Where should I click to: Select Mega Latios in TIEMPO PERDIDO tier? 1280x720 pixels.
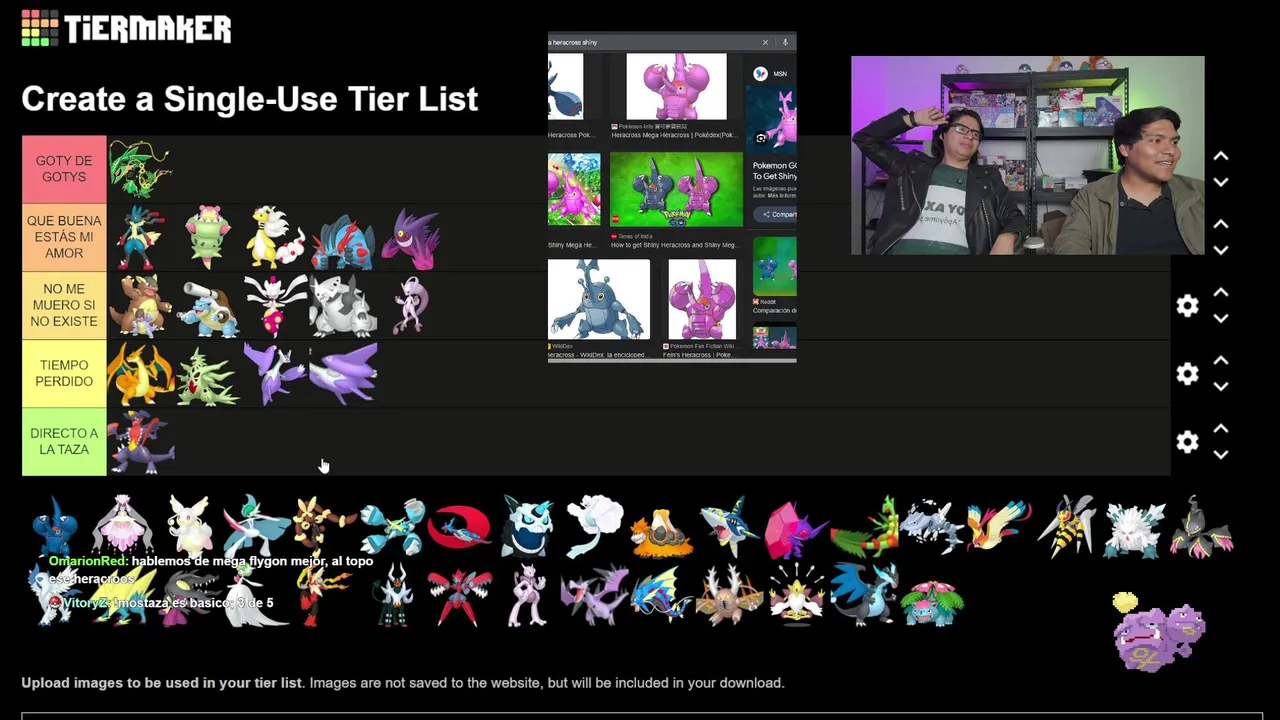tap(343, 374)
